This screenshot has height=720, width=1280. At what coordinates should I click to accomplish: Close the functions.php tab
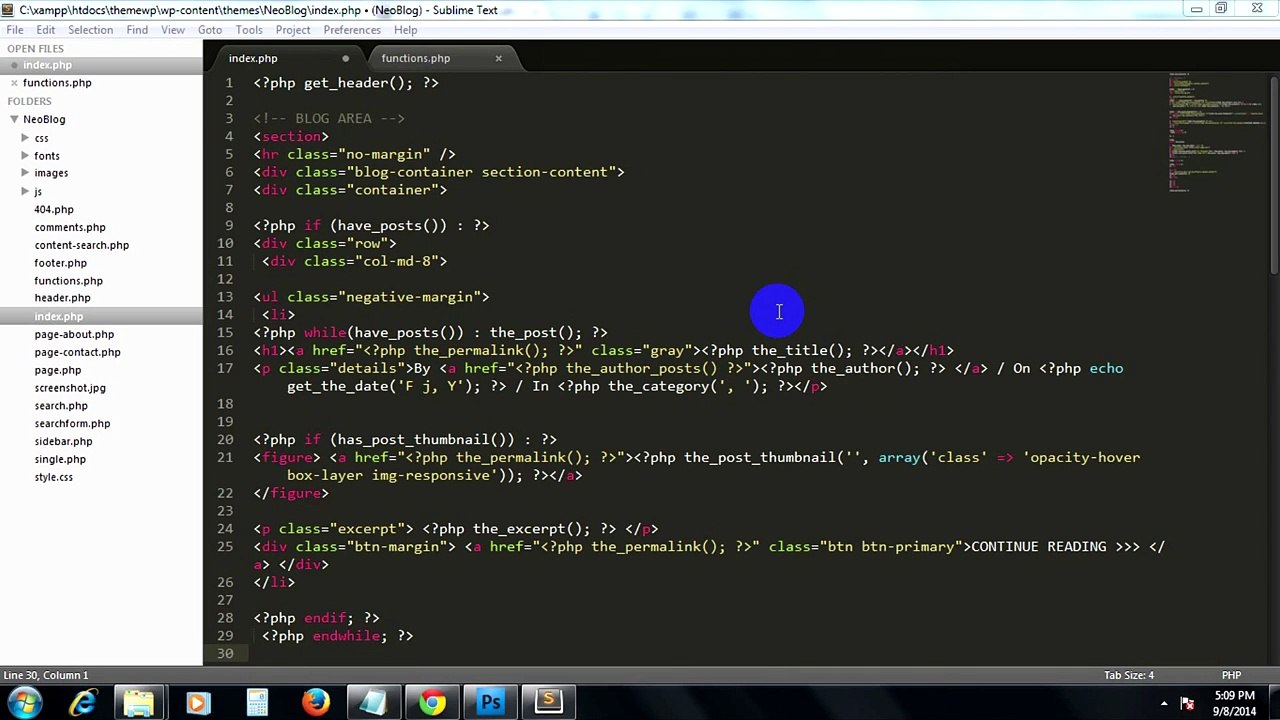[x=498, y=58]
